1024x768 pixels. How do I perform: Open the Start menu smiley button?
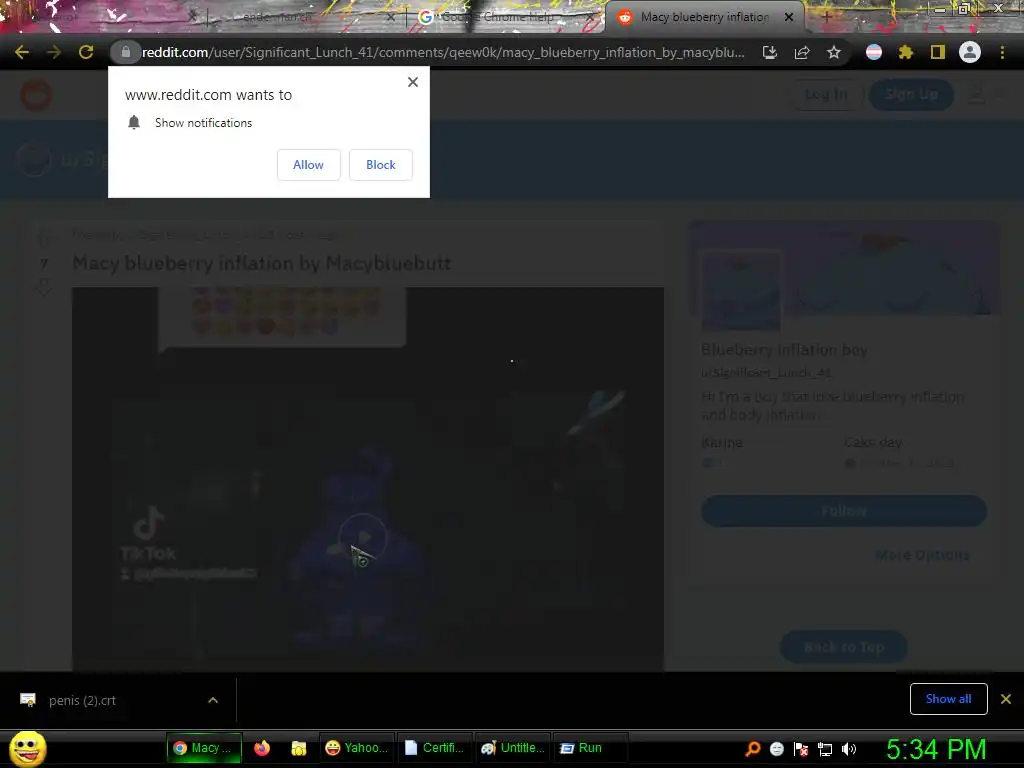coord(28,748)
